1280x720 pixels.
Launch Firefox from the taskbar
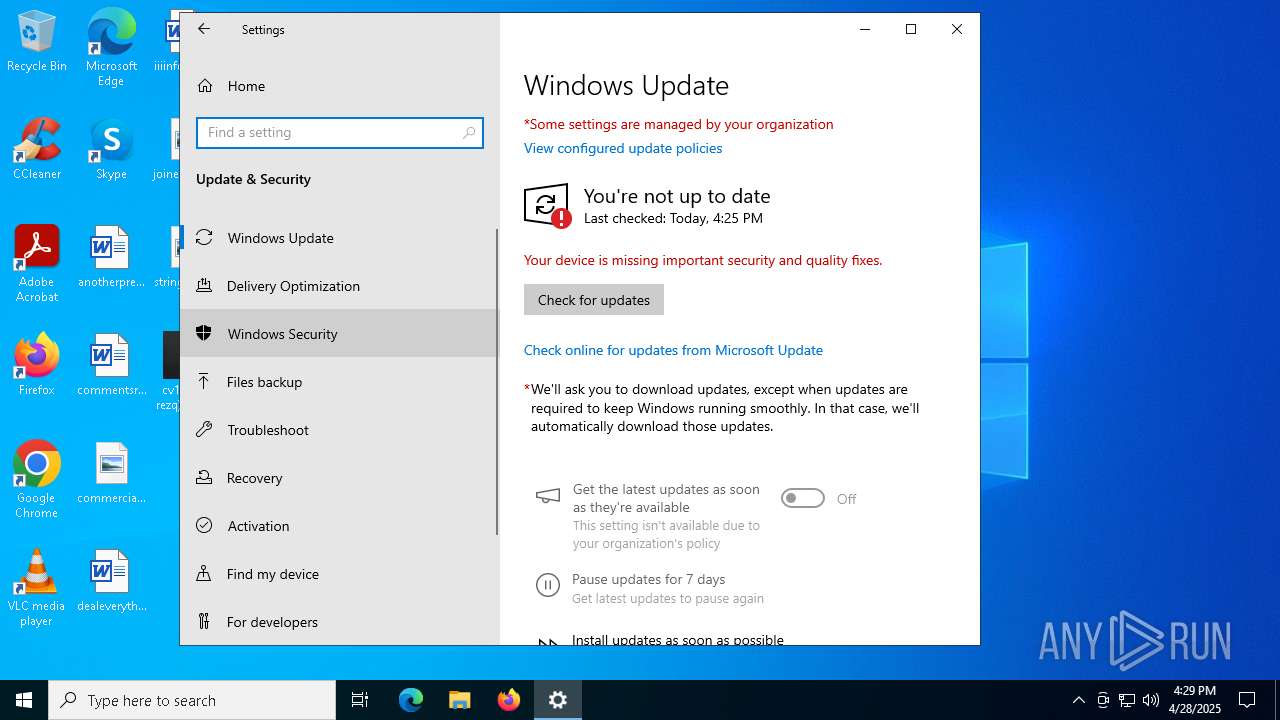coord(509,700)
